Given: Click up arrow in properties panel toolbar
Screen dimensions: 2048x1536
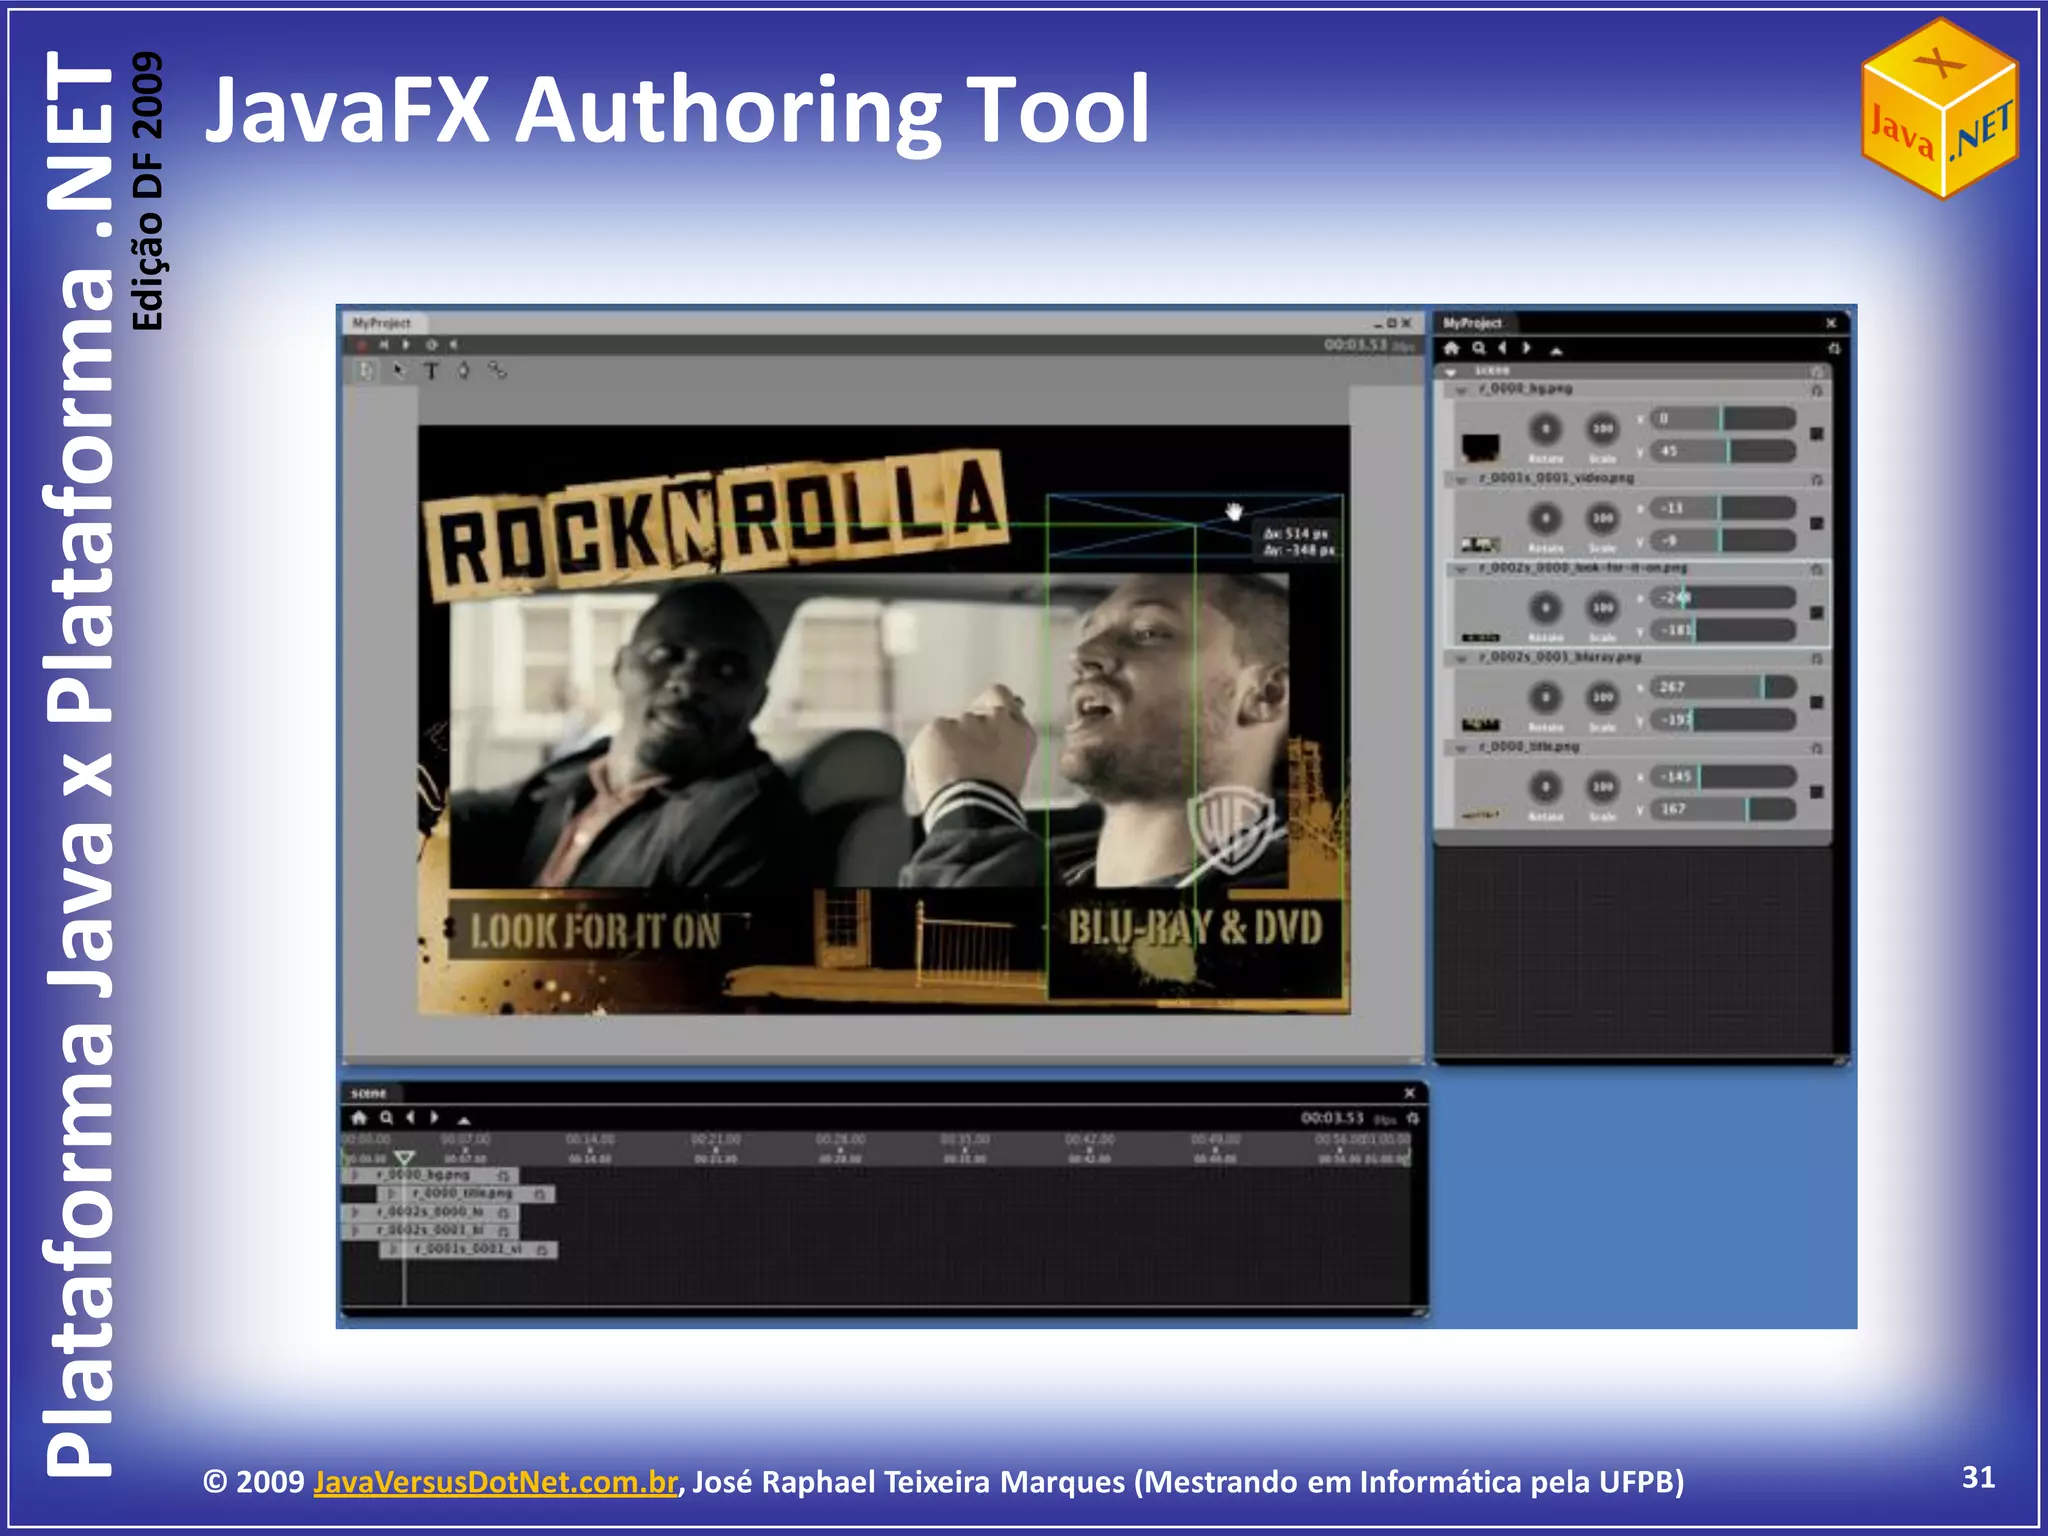Looking at the screenshot, I should [1556, 350].
